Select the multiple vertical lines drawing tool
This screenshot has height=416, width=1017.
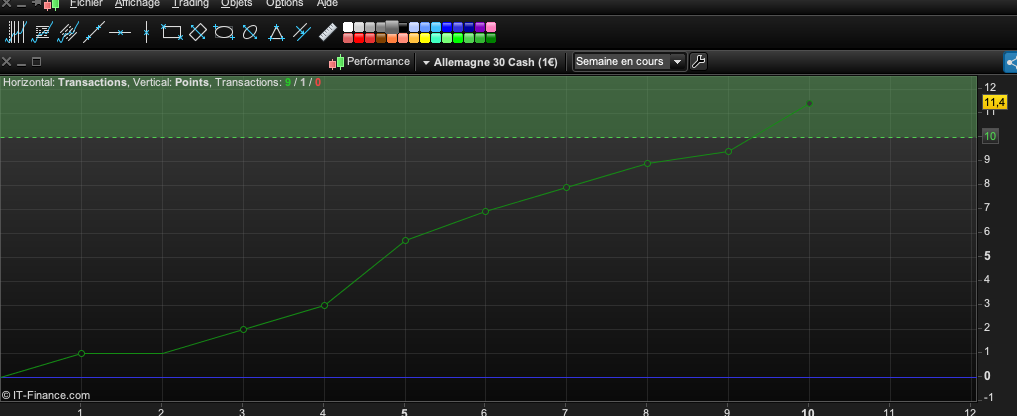[16, 31]
